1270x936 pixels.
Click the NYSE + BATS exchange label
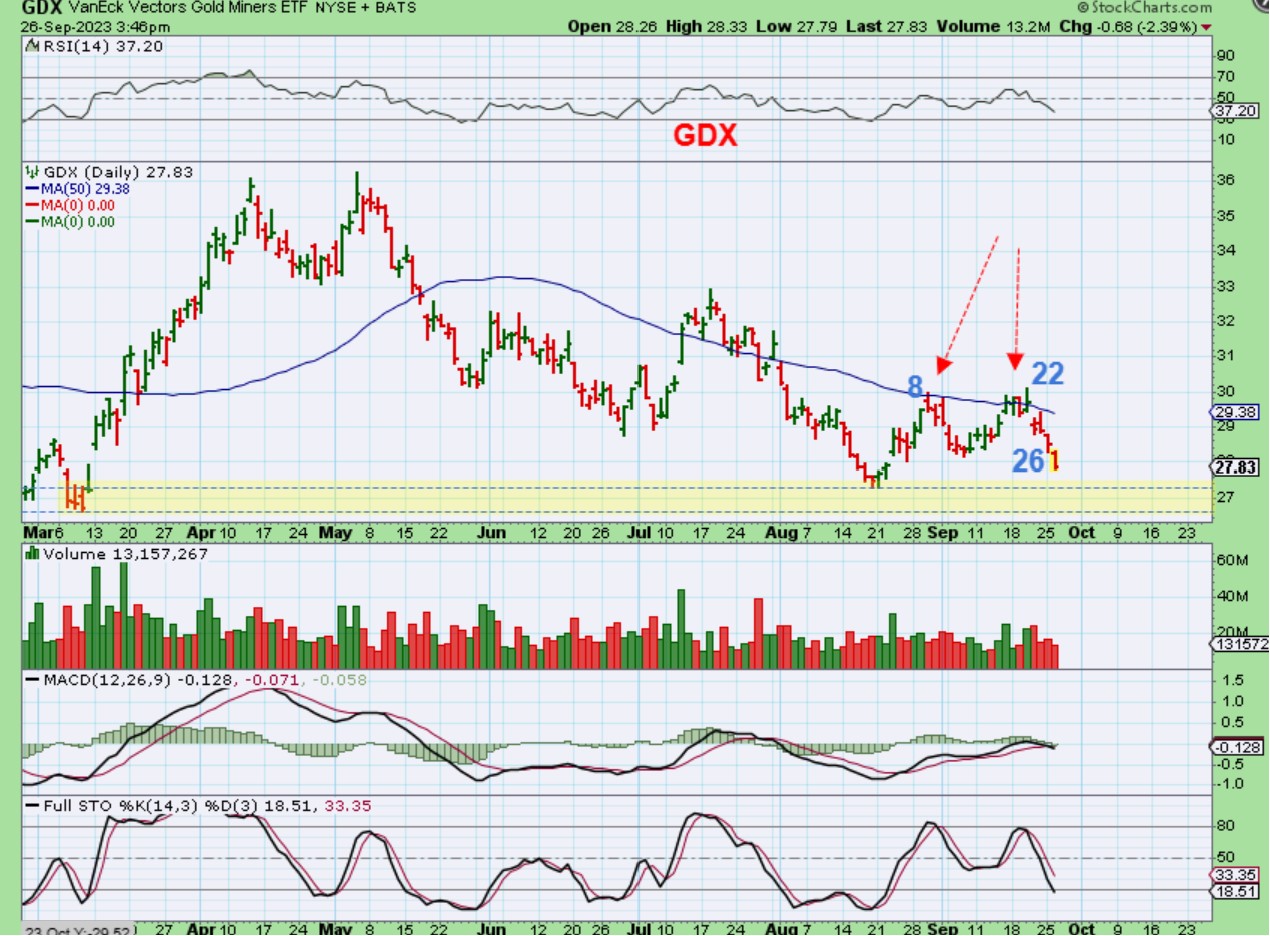[x=364, y=8]
